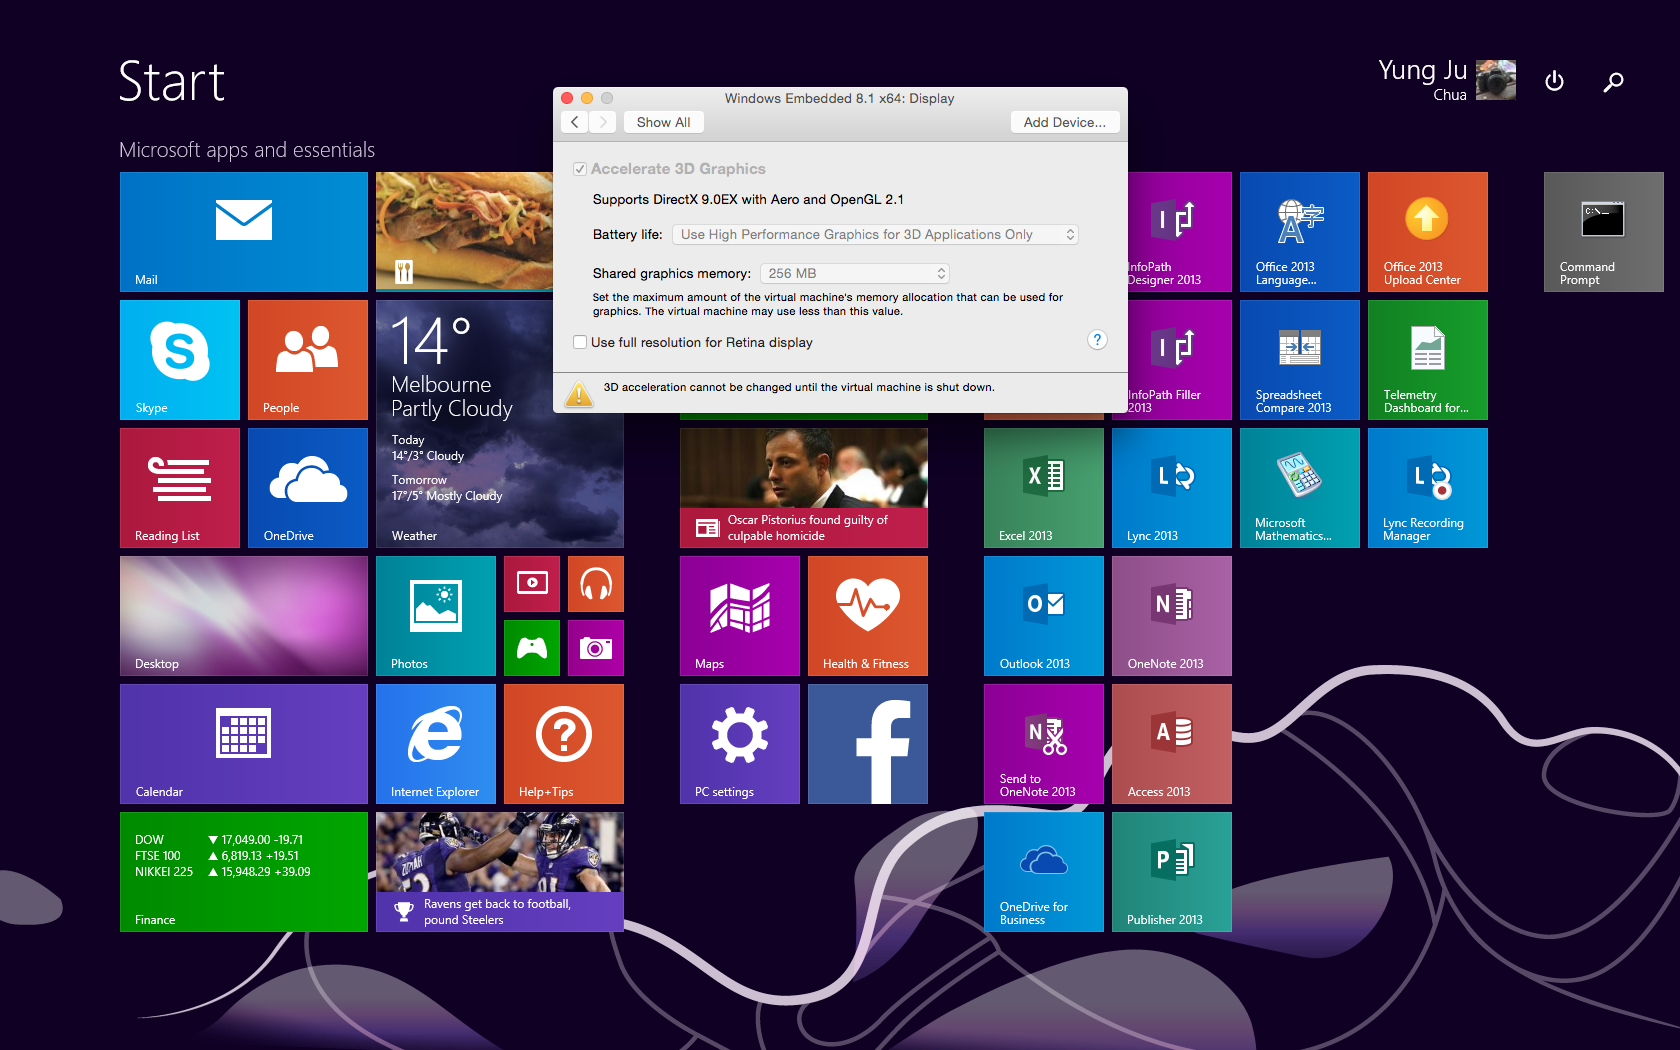The height and width of the screenshot is (1050, 1680).
Task: Open the Mail tile
Action: tap(243, 232)
